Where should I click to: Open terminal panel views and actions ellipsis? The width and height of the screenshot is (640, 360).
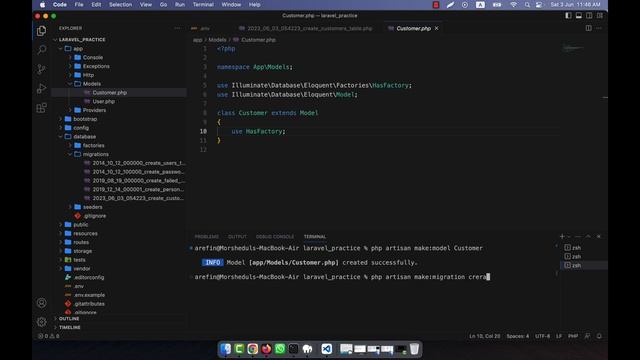[x=578, y=236]
